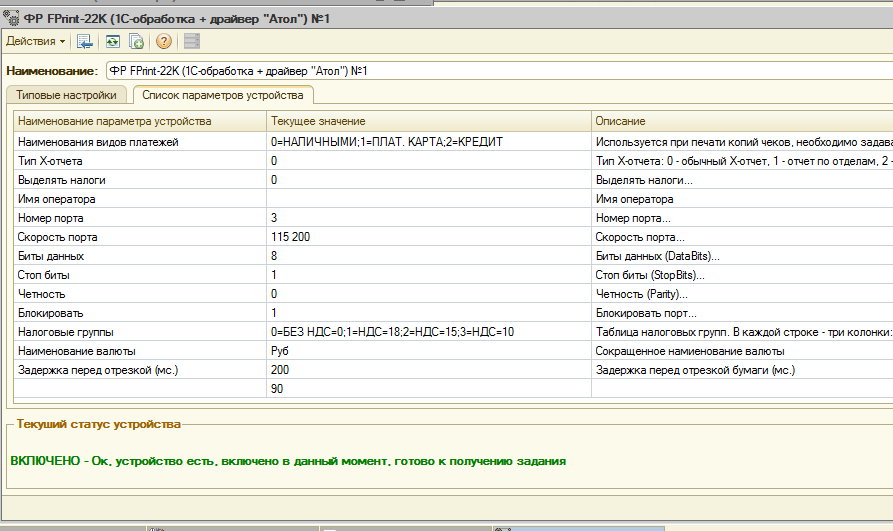This screenshot has height=531, width=893.
Task: Click the Тип Х-отчета description text
Action: point(744,161)
